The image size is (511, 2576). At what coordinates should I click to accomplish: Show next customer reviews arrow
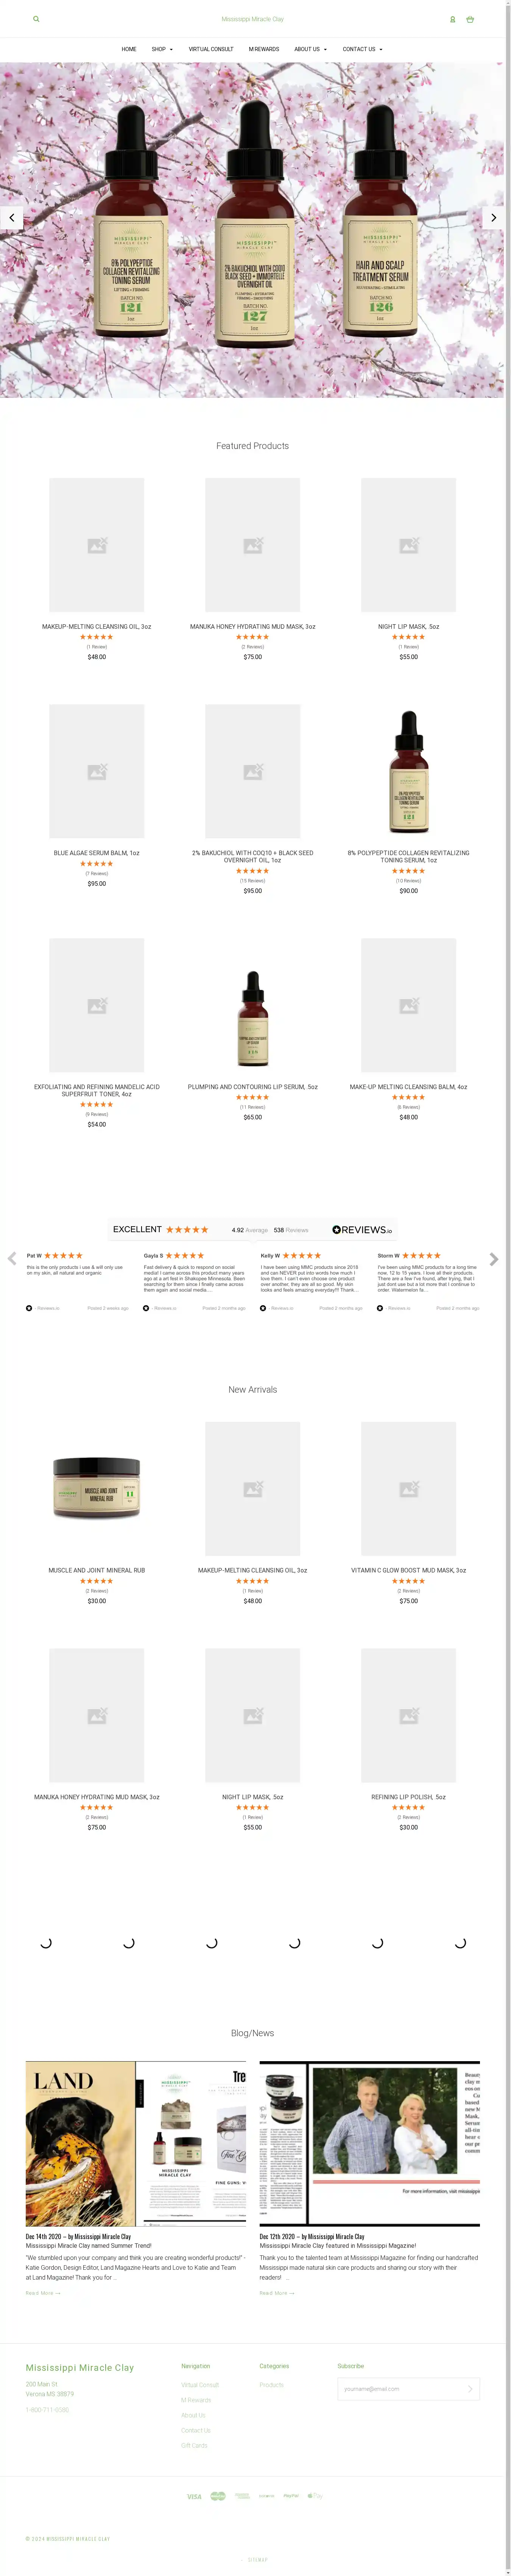pyautogui.click(x=493, y=1259)
